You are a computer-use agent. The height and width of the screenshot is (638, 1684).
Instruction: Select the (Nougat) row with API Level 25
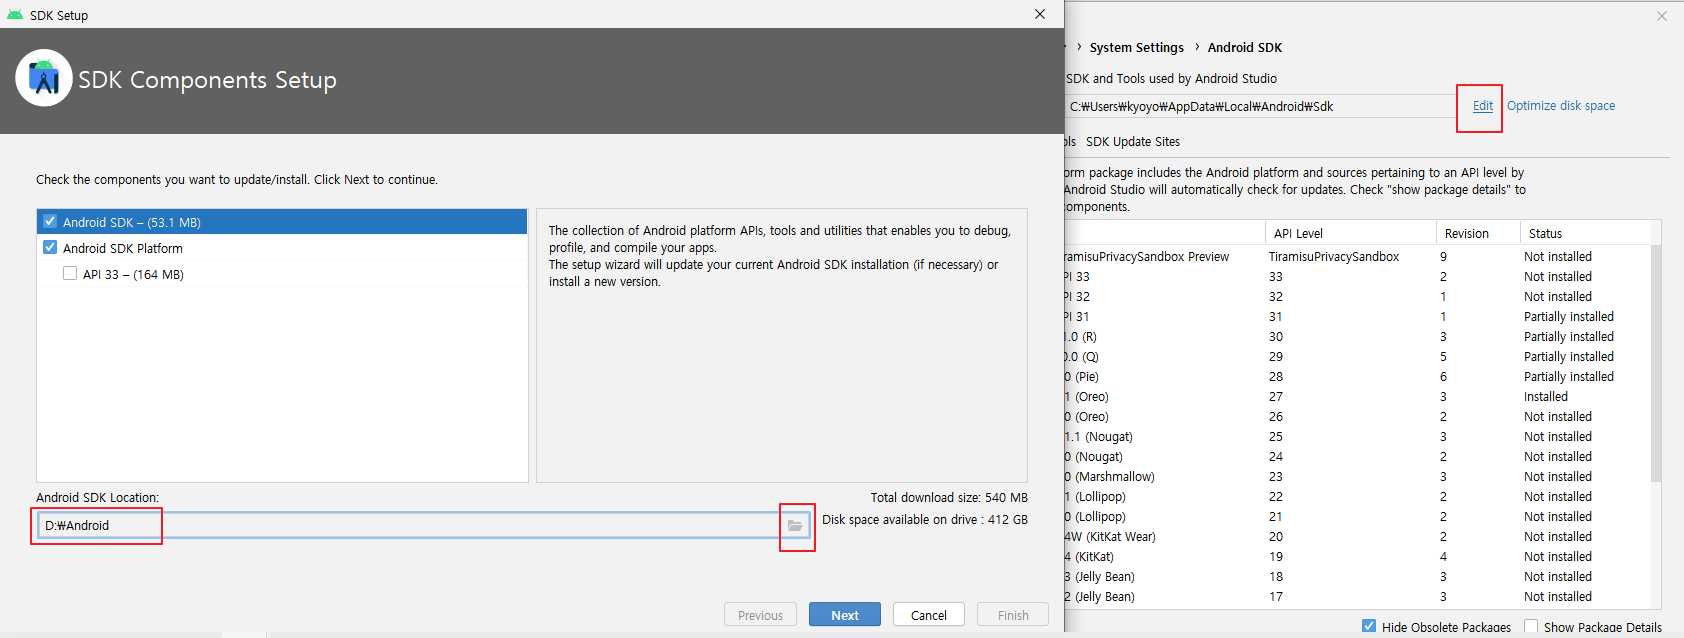tap(1357, 437)
